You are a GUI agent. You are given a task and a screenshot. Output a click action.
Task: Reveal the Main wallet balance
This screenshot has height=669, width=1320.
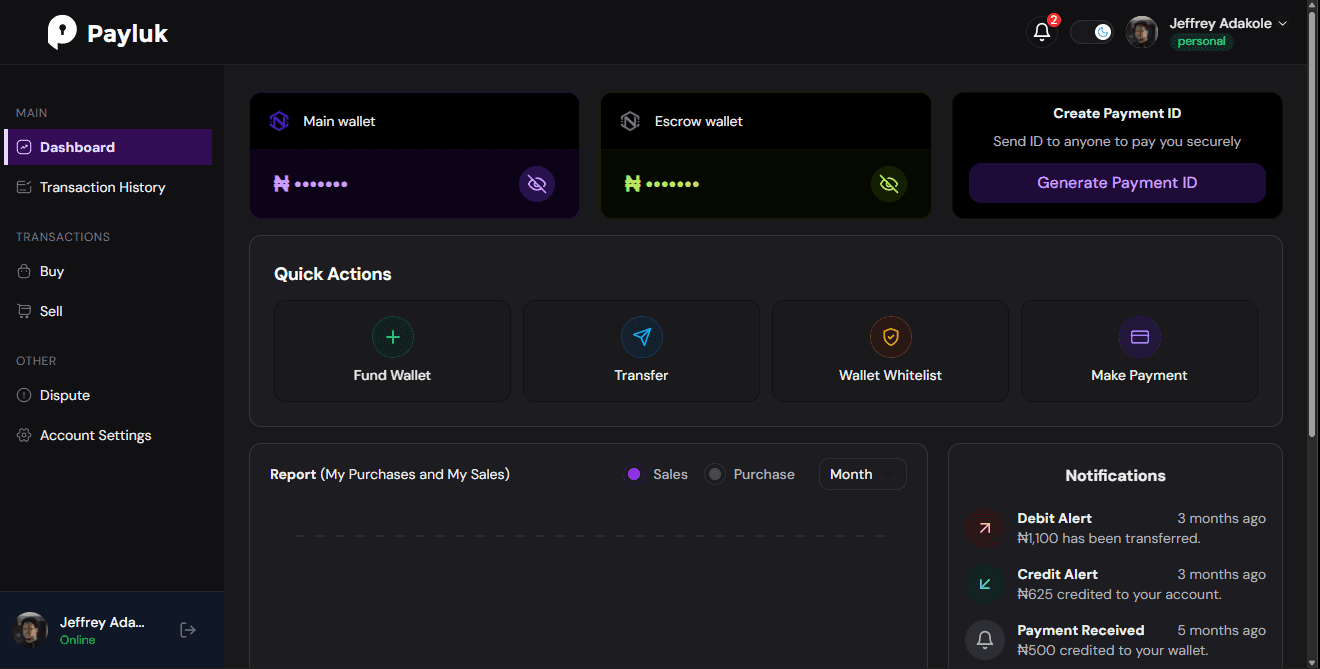click(x=537, y=183)
